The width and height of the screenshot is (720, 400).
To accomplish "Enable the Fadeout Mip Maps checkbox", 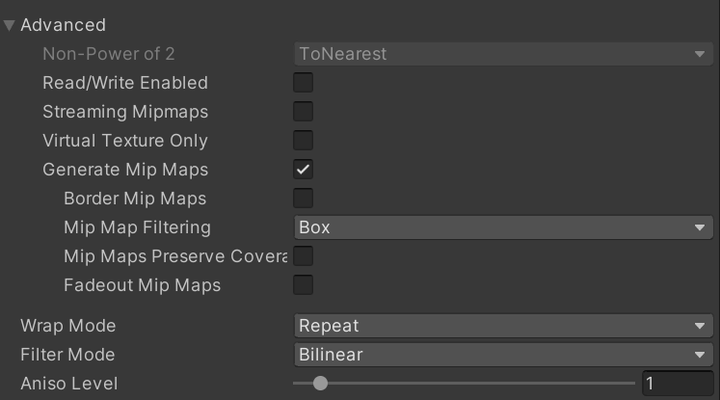I will point(303,286).
